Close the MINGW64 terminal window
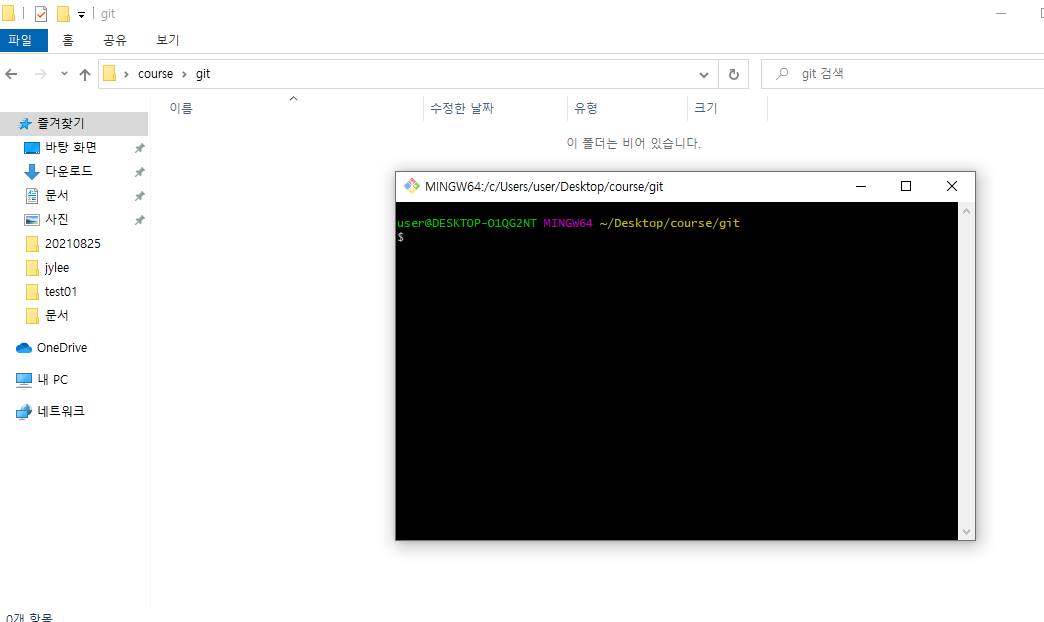The height and width of the screenshot is (622, 1044). click(951, 186)
